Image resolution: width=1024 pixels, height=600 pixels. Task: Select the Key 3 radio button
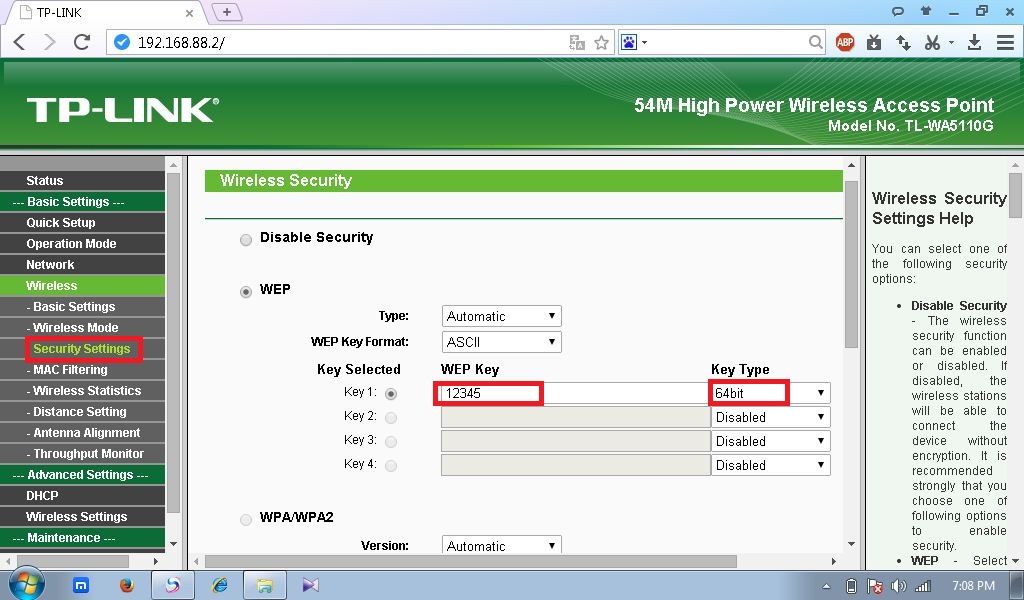tap(391, 441)
